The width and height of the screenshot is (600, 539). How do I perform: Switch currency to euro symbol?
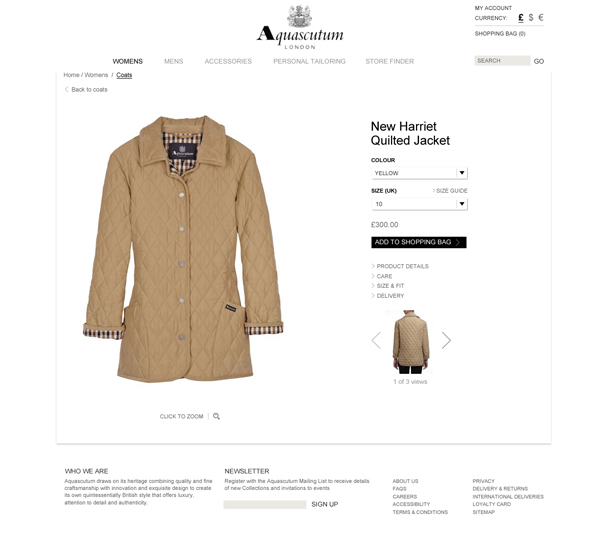541,18
